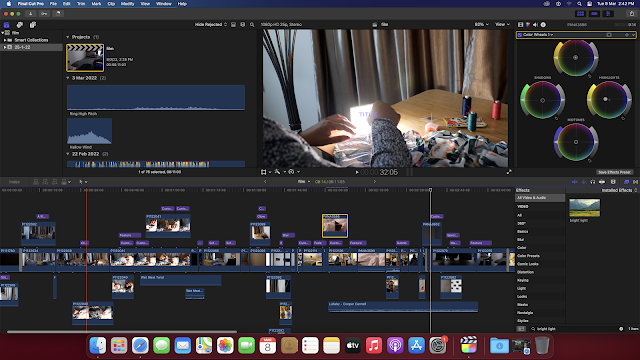
Task: Open Launchpad from the Dock
Action: pos(119,346)
